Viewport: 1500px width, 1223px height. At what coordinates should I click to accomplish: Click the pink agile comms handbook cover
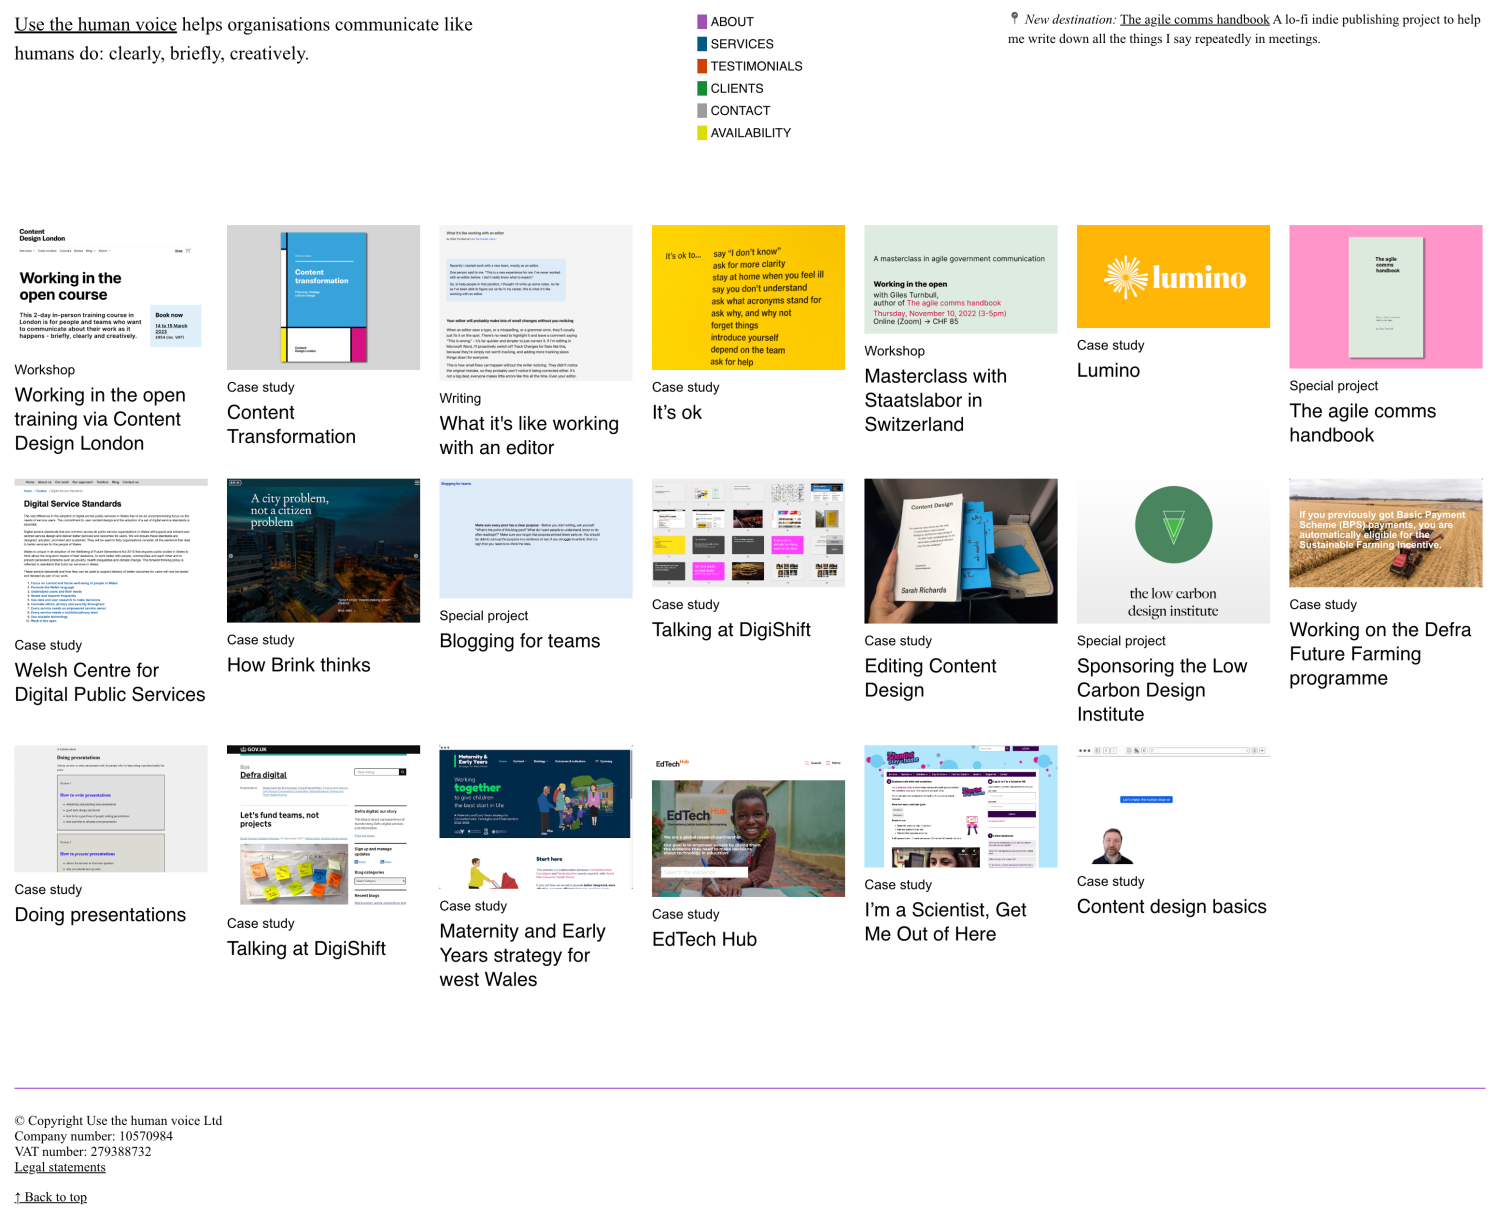(x=1385, y=297)
